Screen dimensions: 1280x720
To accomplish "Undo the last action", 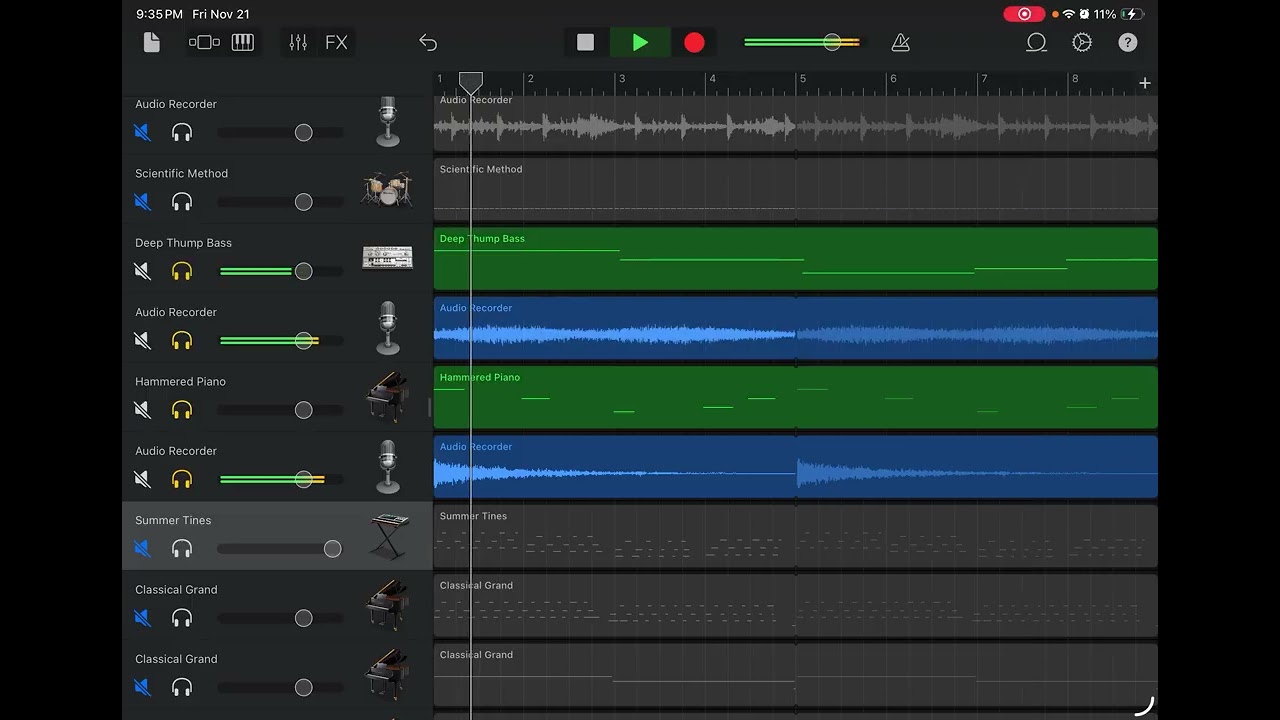I will 428,42.
